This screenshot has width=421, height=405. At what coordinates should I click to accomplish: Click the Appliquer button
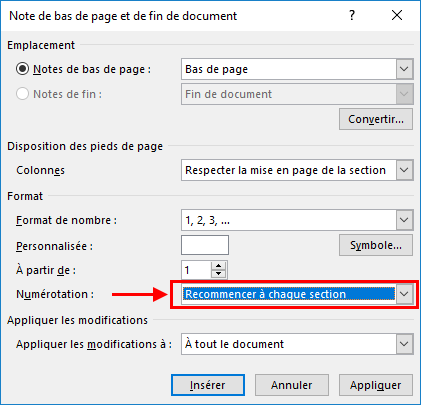[x=376, y=385]
